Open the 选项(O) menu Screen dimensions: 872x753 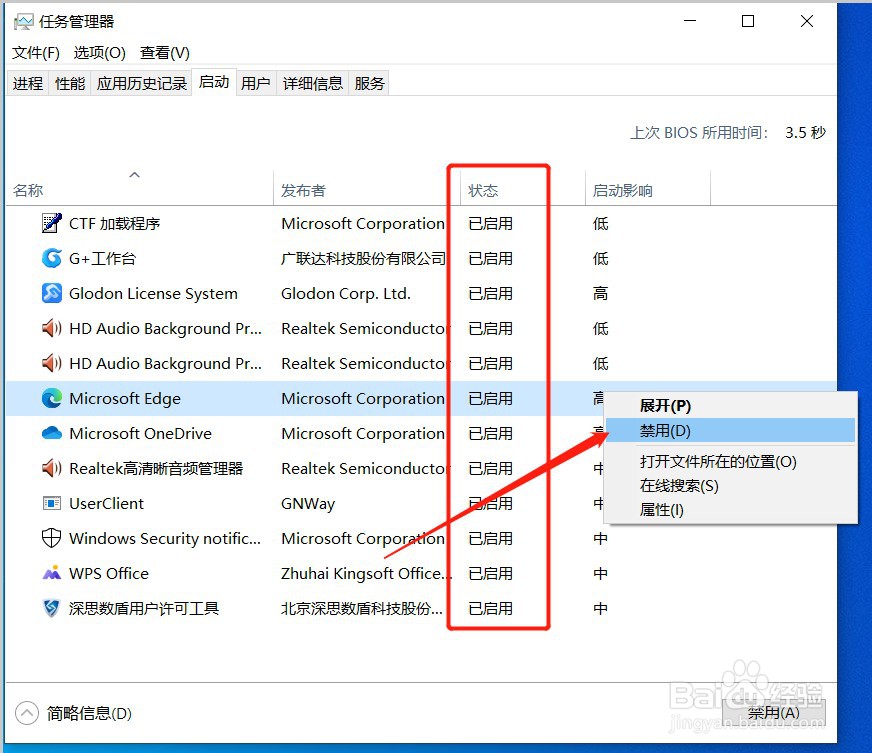(99, 52)
